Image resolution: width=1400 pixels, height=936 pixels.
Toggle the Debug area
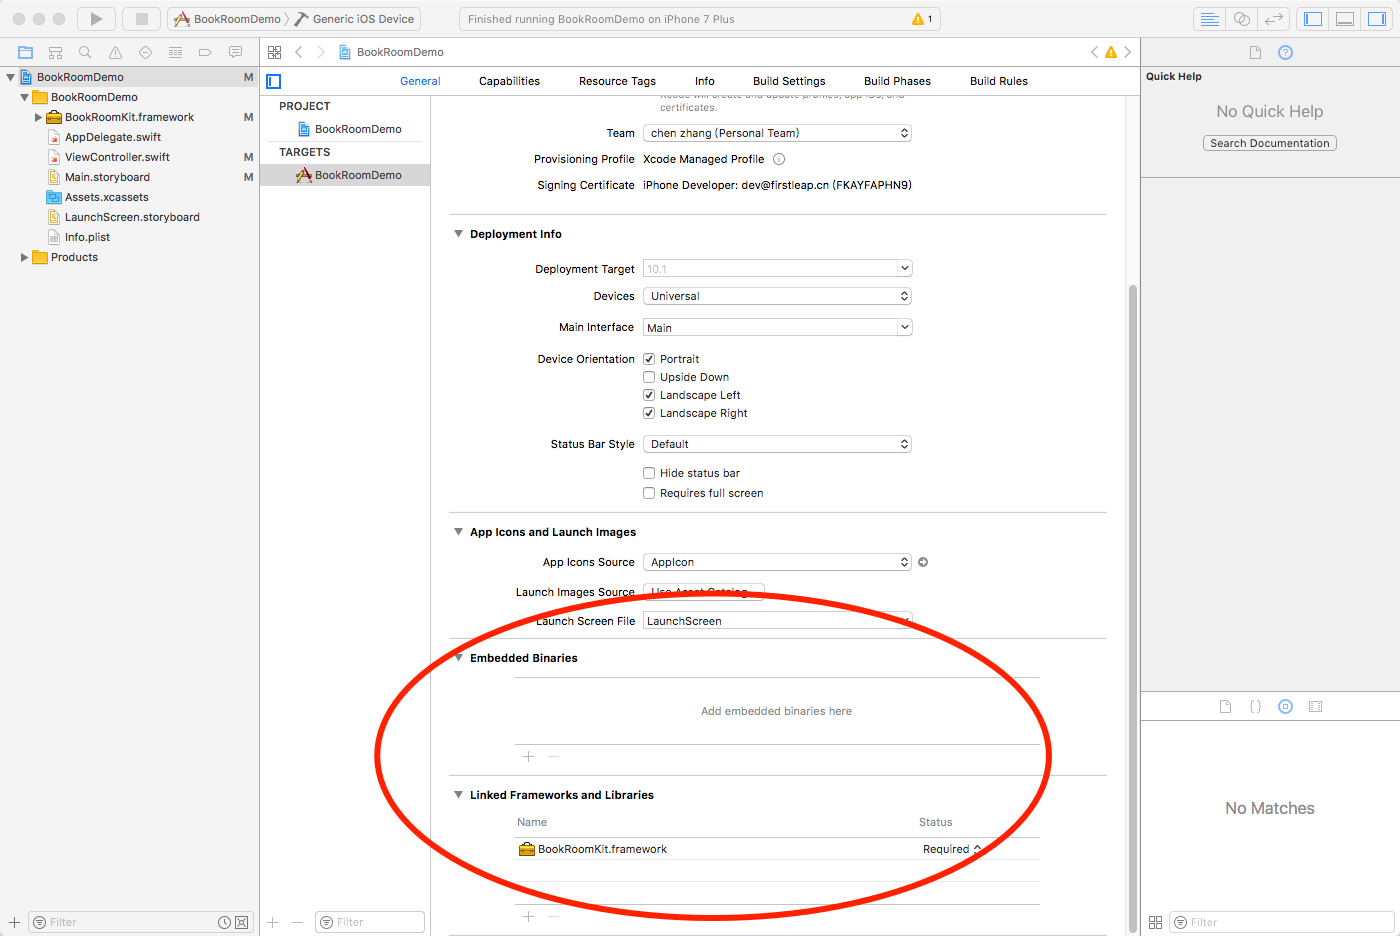click(x=1345, y=19)
